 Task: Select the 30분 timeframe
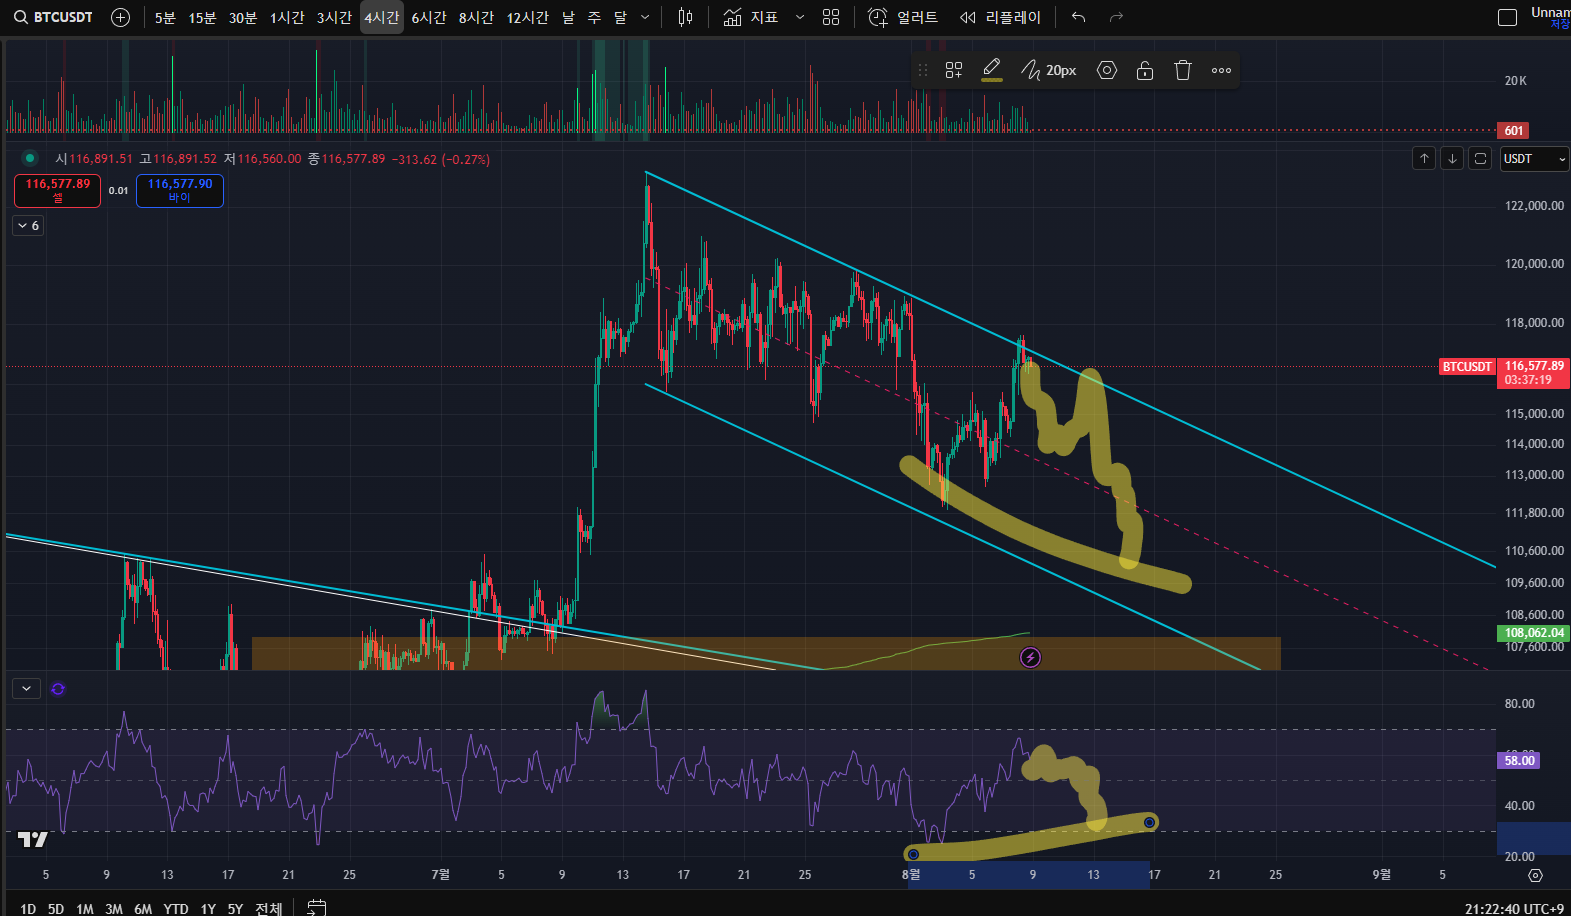(x=243, y=17)
